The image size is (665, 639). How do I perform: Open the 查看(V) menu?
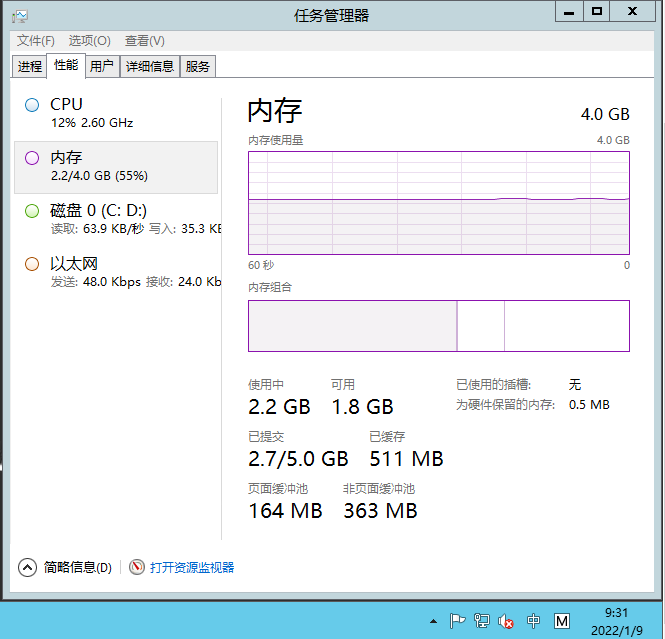click(x=144, y=41)
